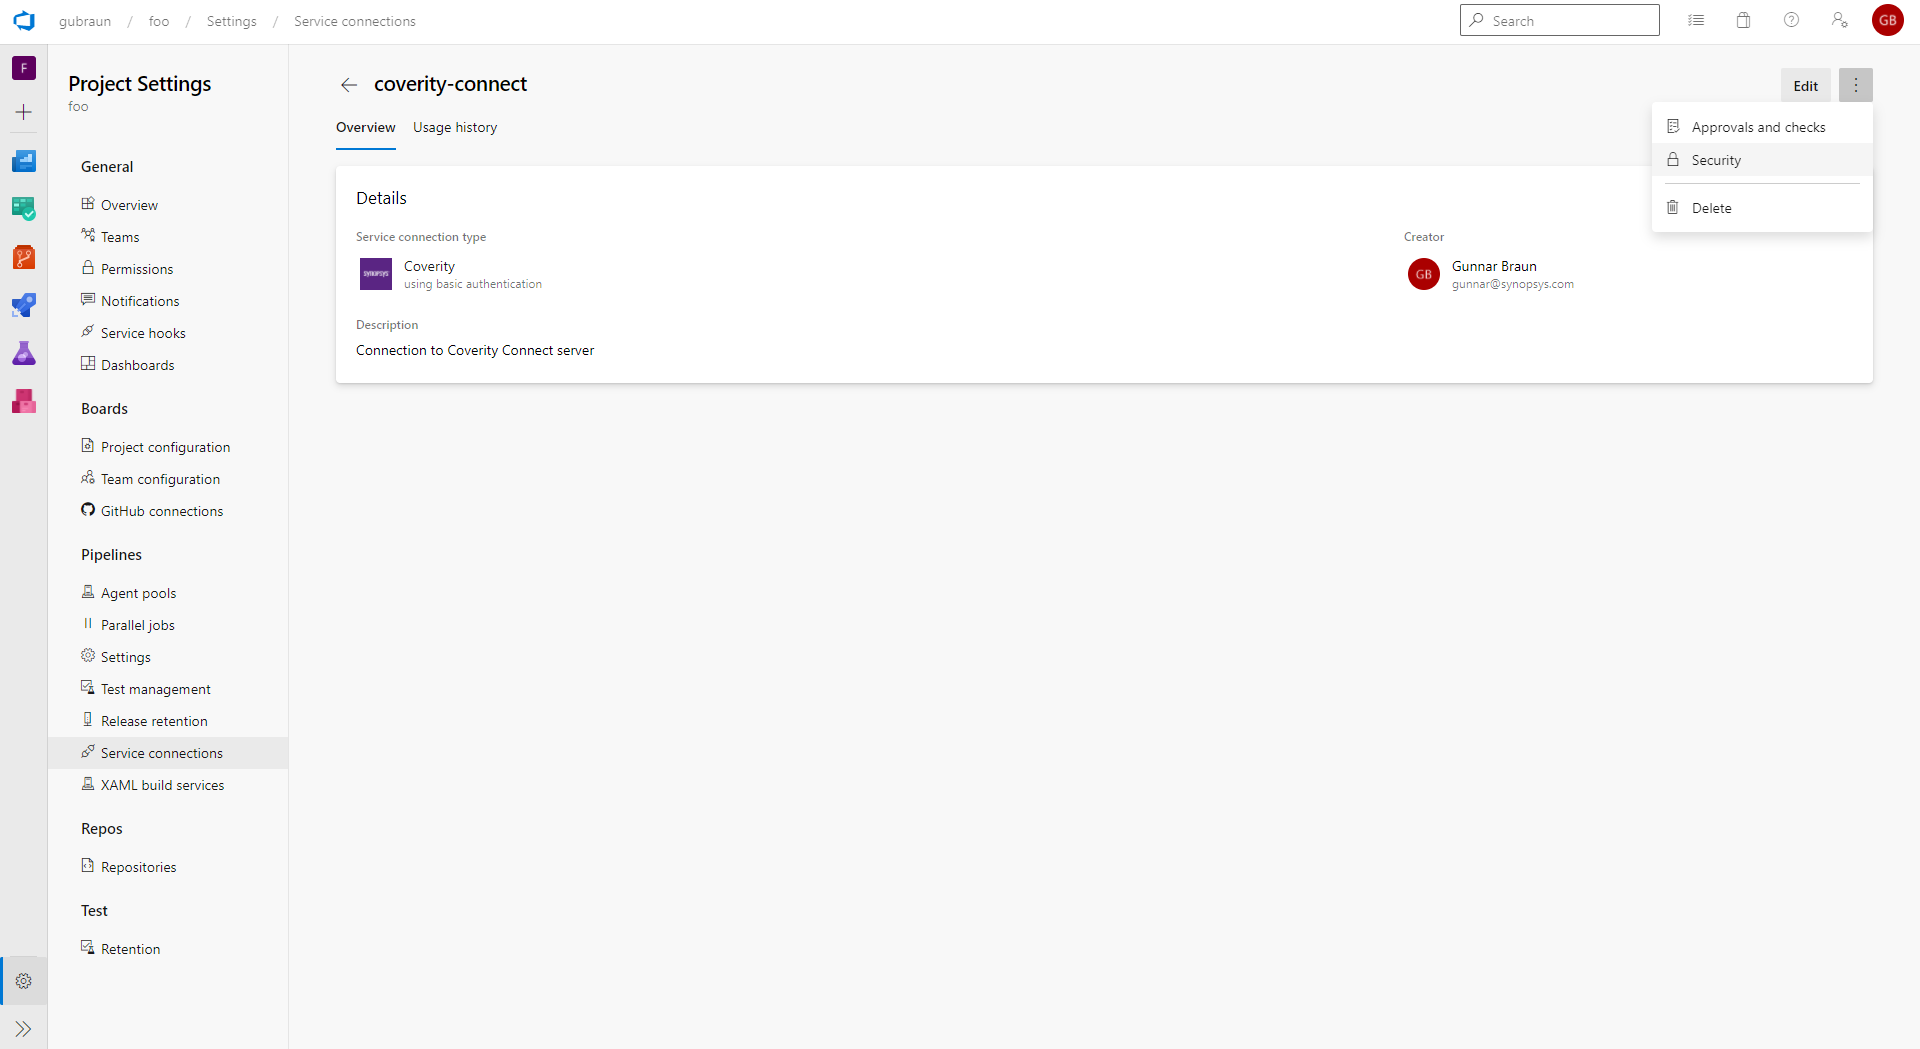The width and height of the screenshot is (1920, 1049).
Task: Click the Marketplace shopping bag icon
Action: pos(1743,21)
